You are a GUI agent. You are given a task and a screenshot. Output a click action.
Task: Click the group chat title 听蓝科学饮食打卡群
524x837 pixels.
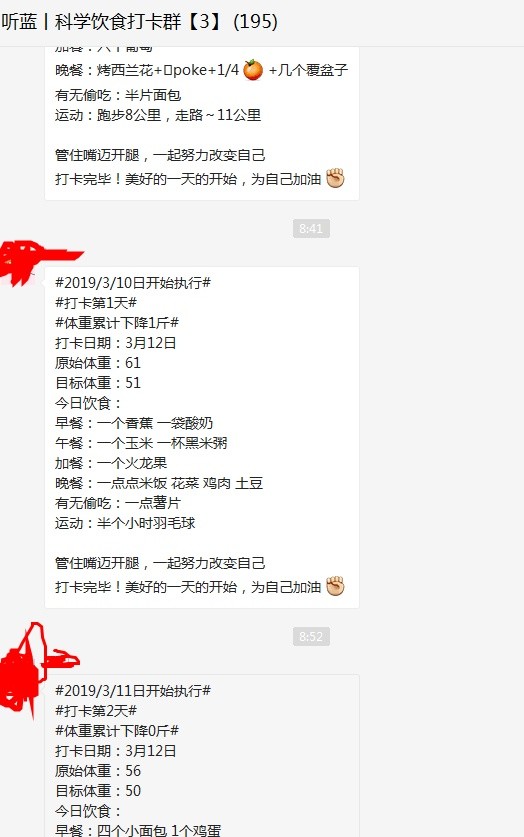coord(139,21)
